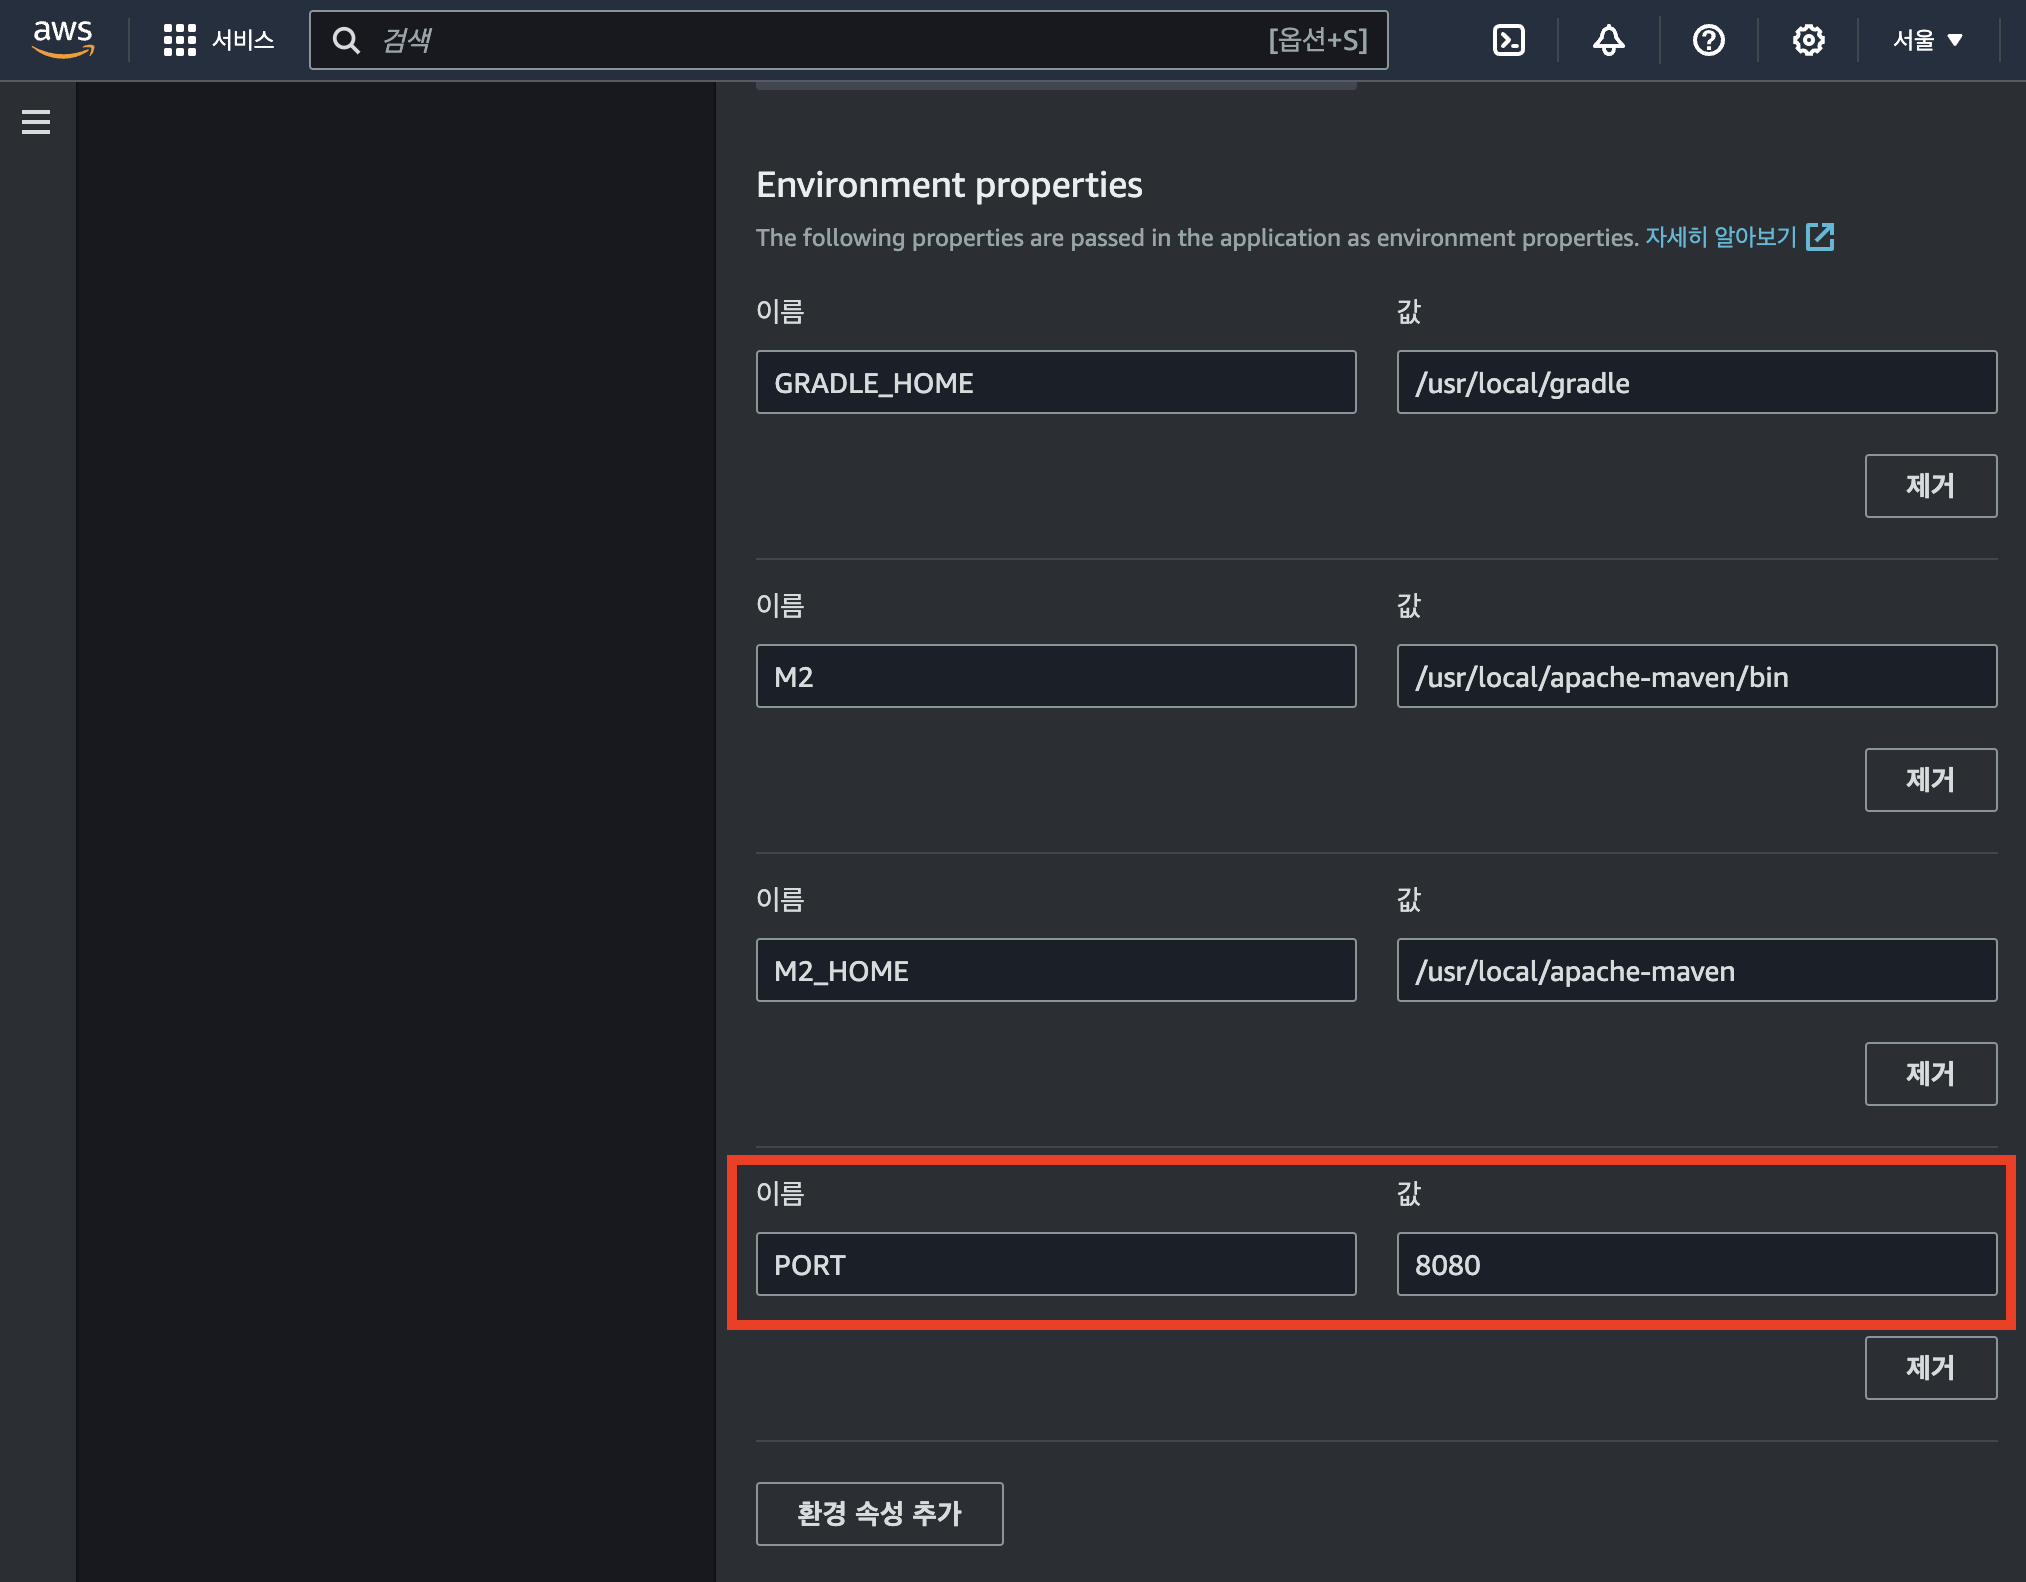This screenshot has height=1582, width=2026.
Task: Open the help question mark icon
Action: 1708,40
